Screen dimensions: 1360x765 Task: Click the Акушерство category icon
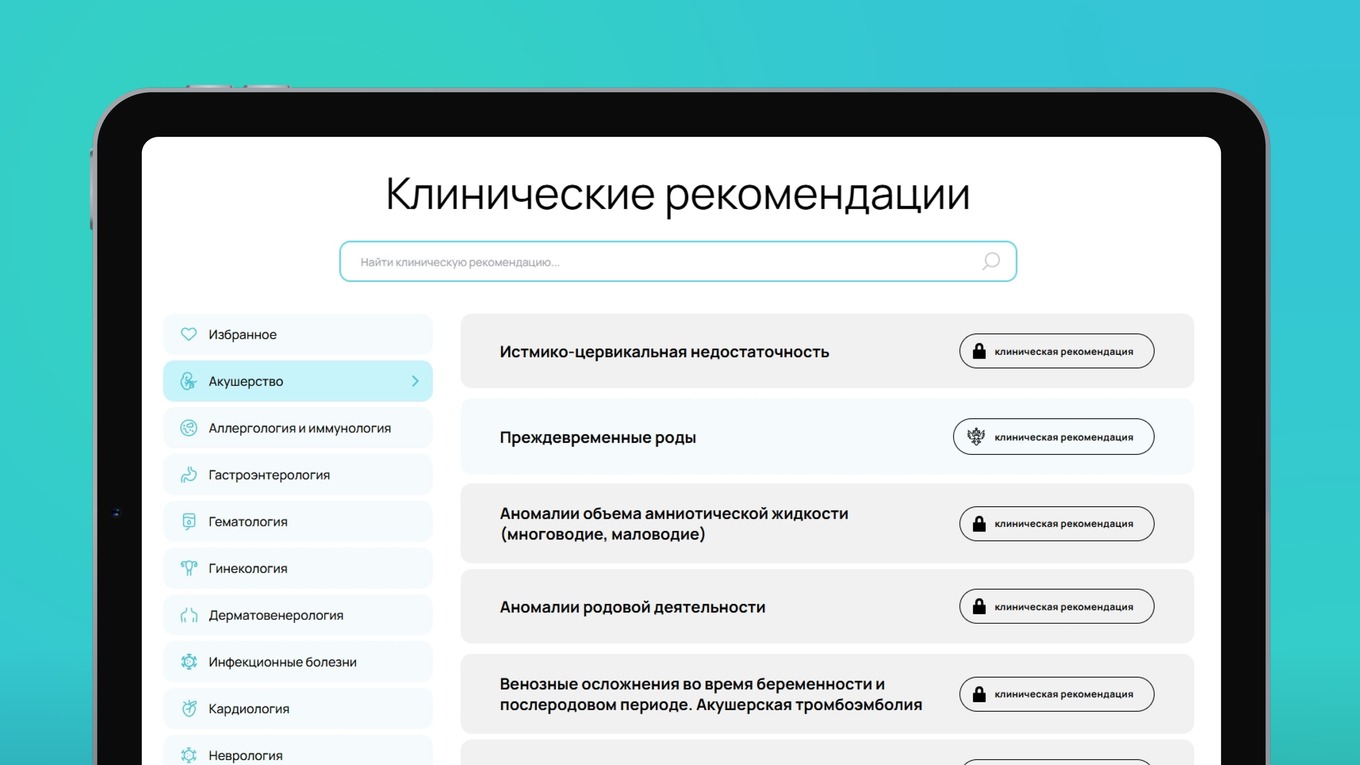188,381
